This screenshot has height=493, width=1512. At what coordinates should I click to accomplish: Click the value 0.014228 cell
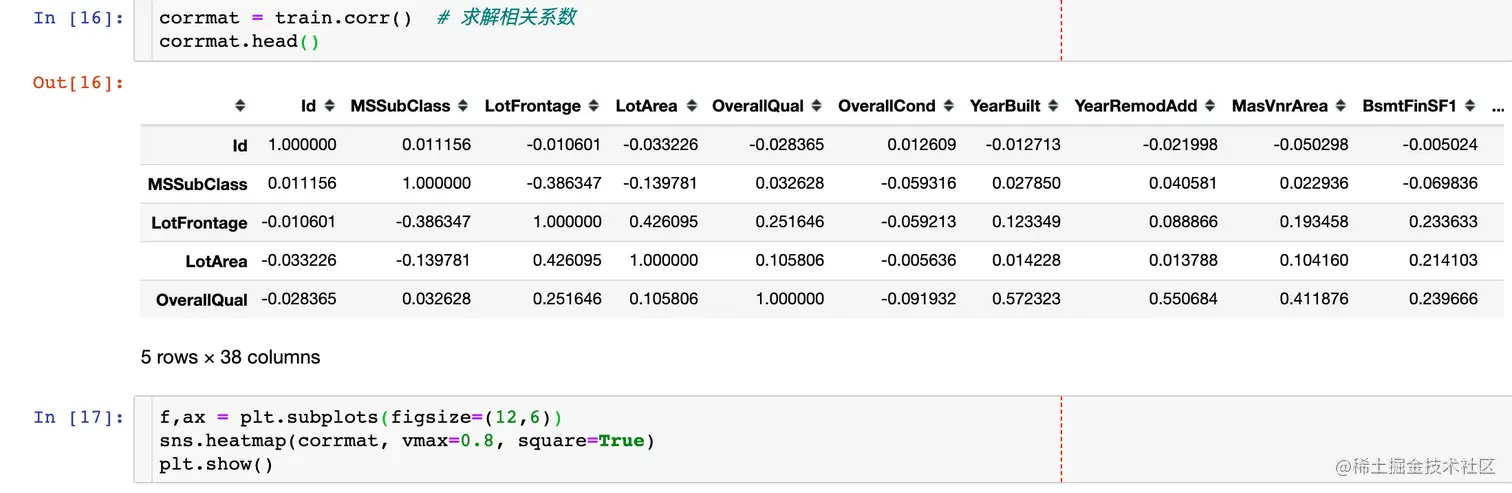(x=1026, y=260)
